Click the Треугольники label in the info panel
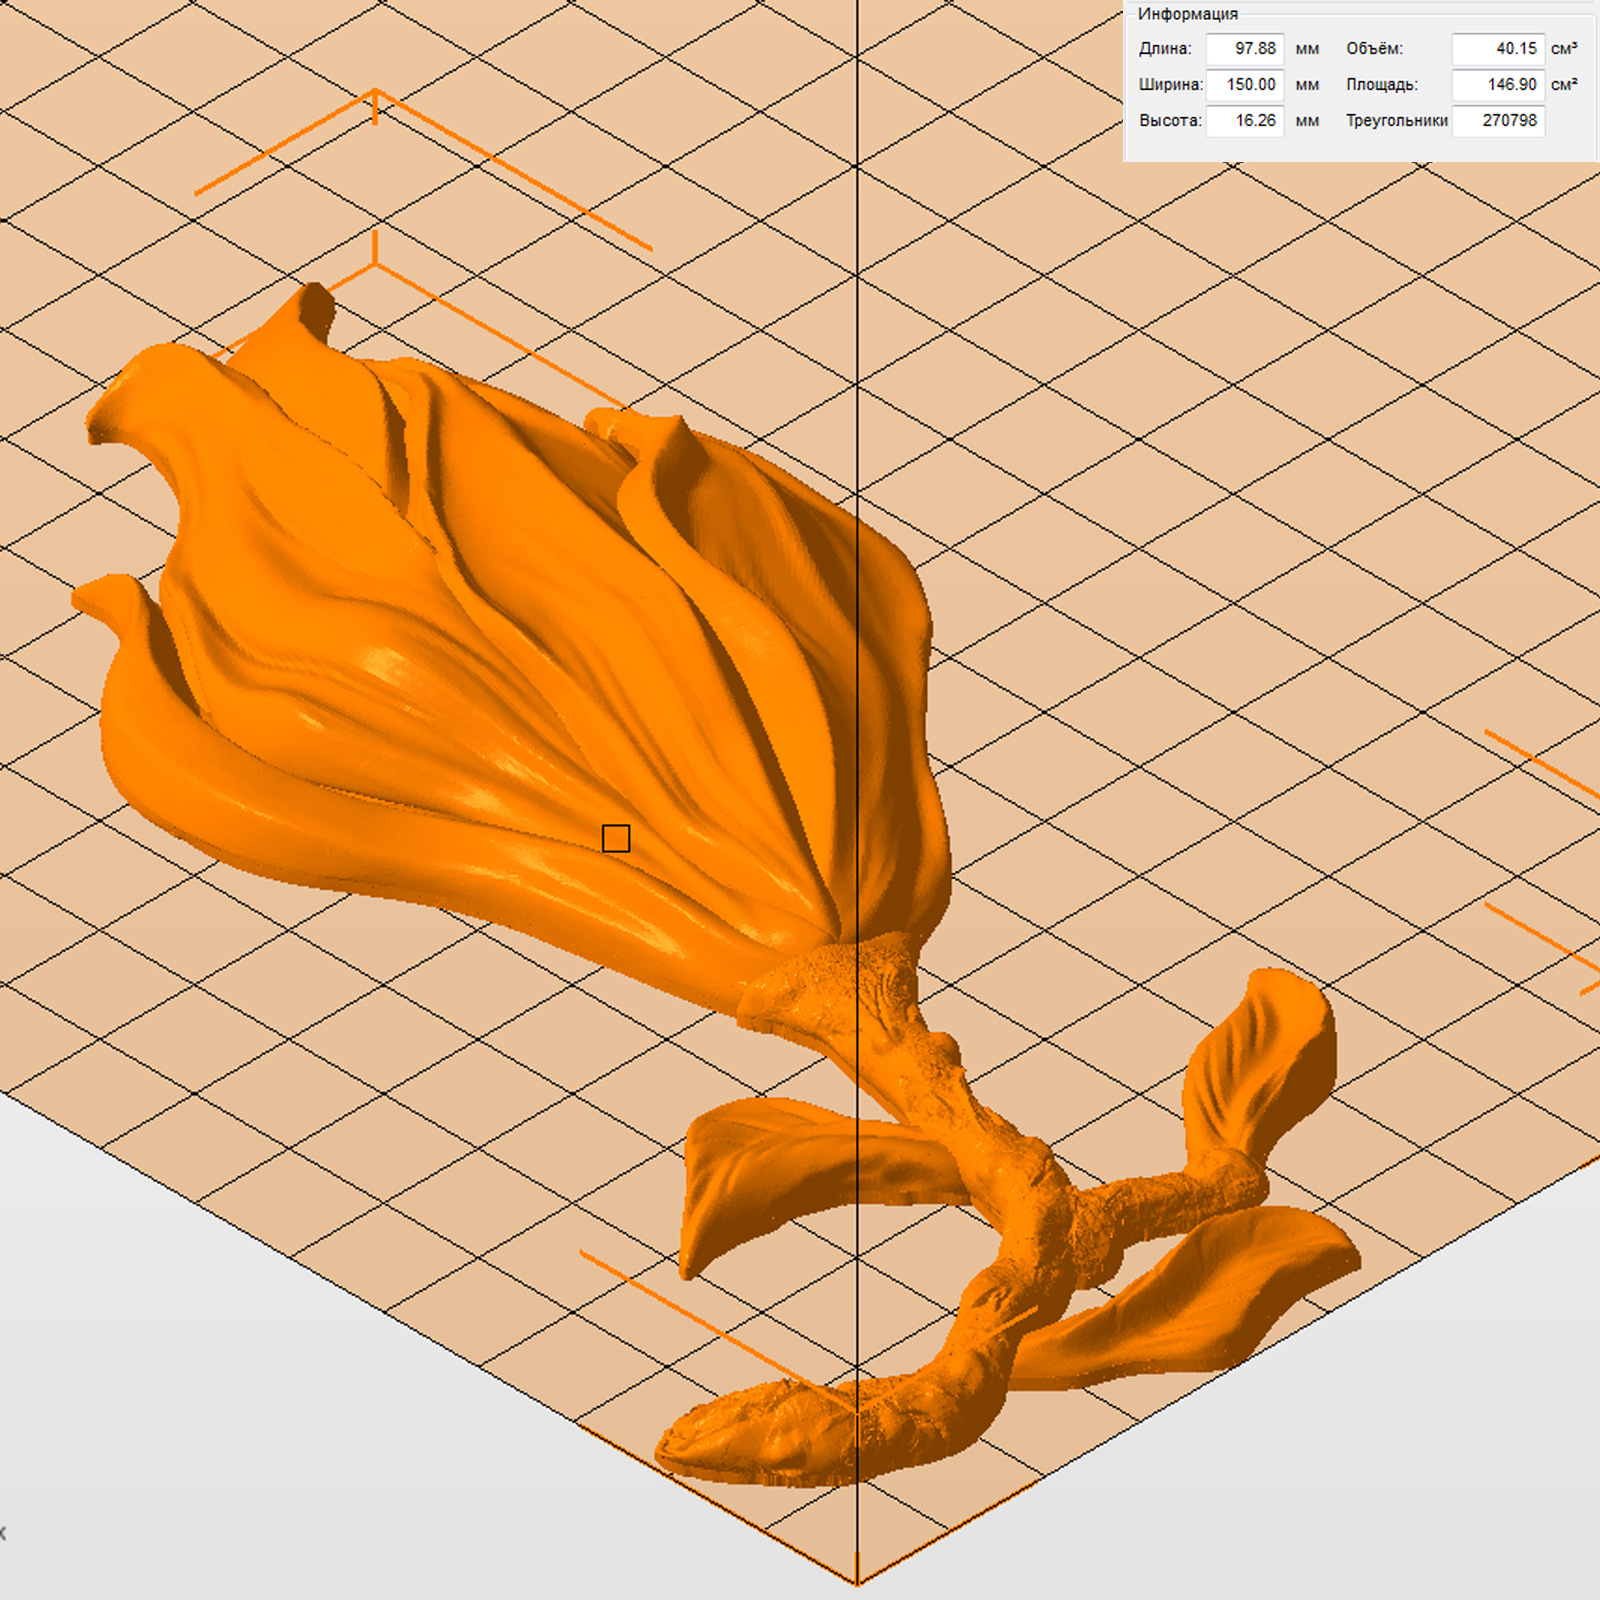 click(x=1396, y=120)
